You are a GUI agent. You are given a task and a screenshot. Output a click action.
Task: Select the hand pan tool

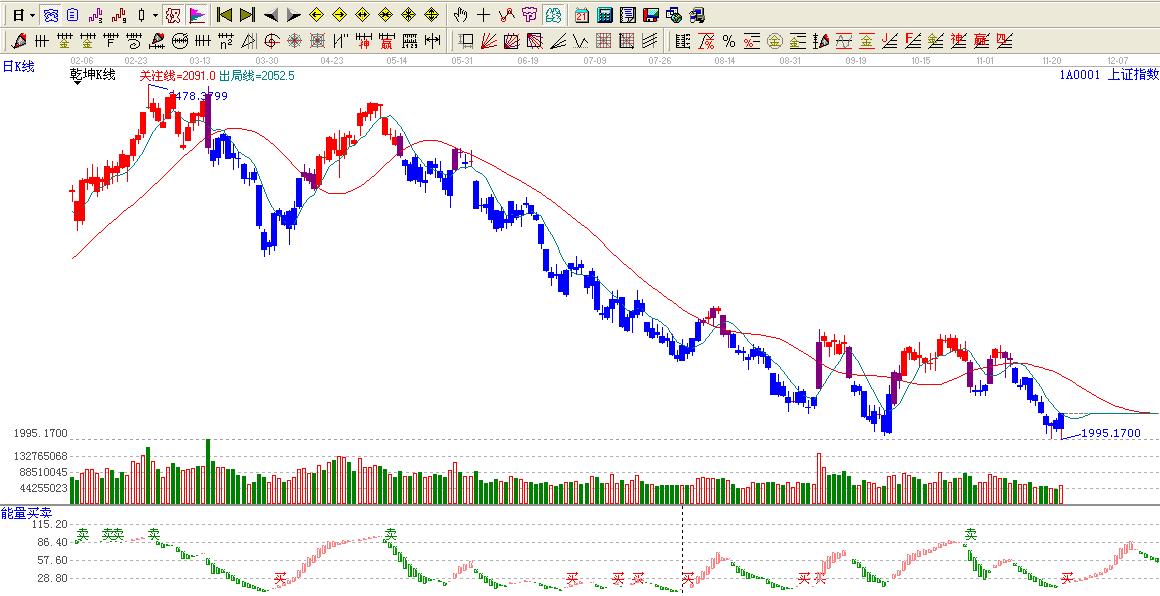coord(460,15)
